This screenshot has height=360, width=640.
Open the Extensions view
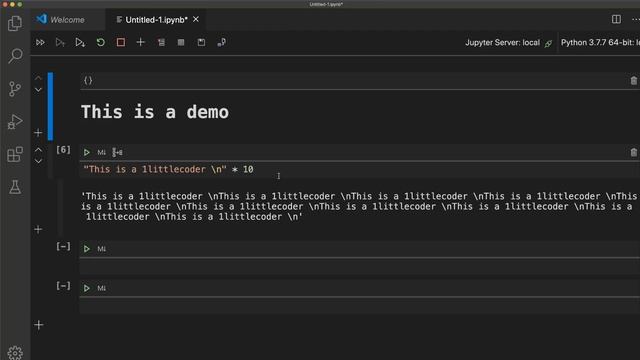click(15, 154)
